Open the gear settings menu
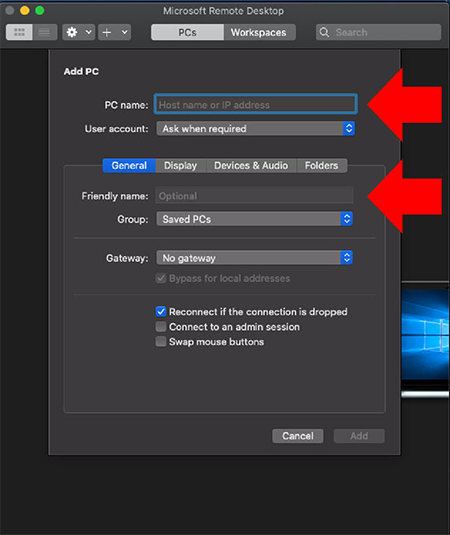 (x=72, y=32)
